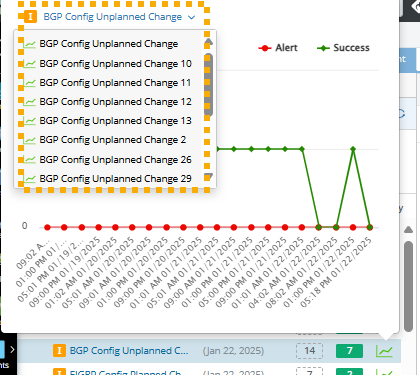Select BGP Config Unplanned Change 13 entry
Viewport: 420px width, 375px height.
(x=115, y=121)
